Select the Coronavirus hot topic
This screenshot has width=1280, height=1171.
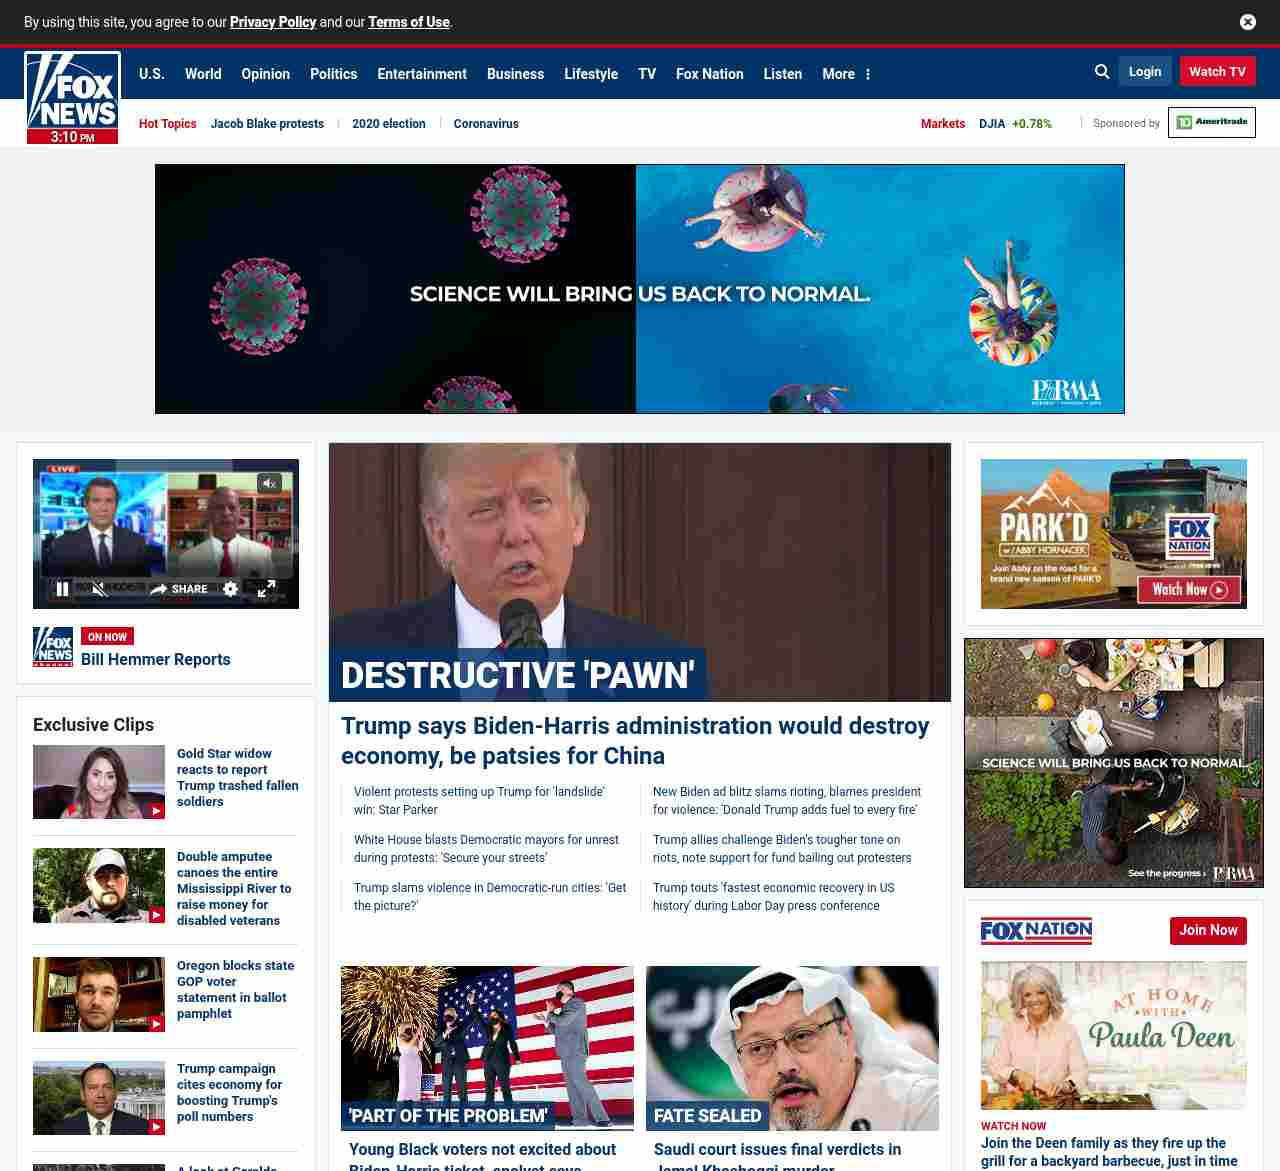click(x=486, y=124)
